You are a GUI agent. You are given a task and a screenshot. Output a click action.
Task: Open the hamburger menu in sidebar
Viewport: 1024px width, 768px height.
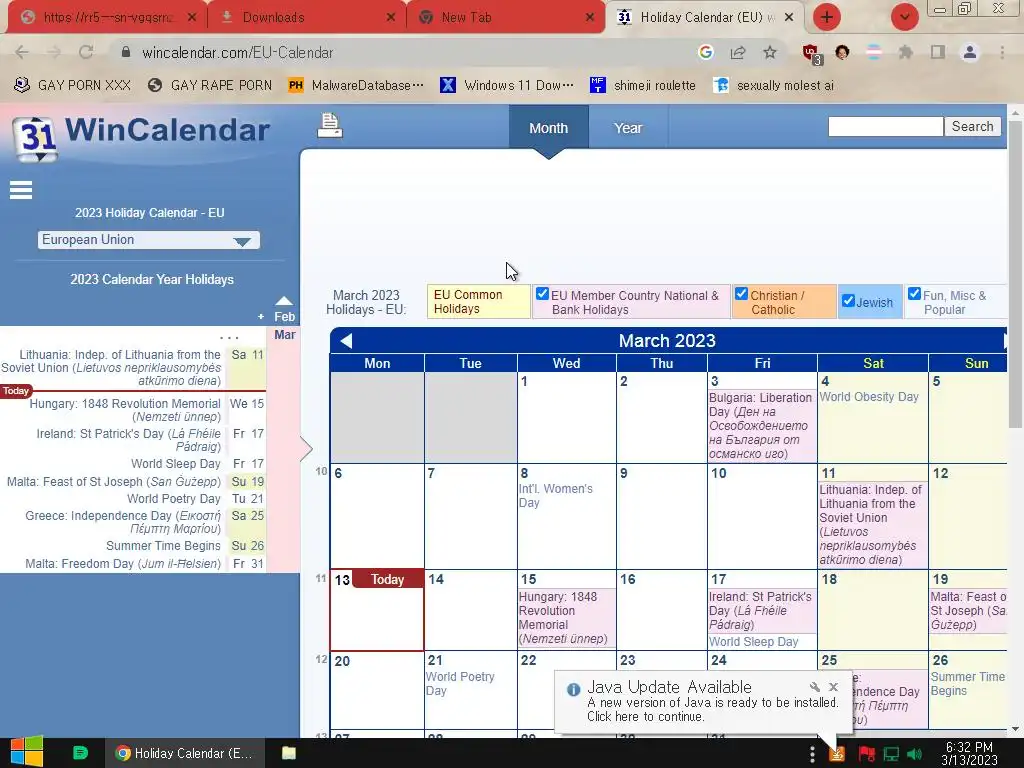[21, 190]
